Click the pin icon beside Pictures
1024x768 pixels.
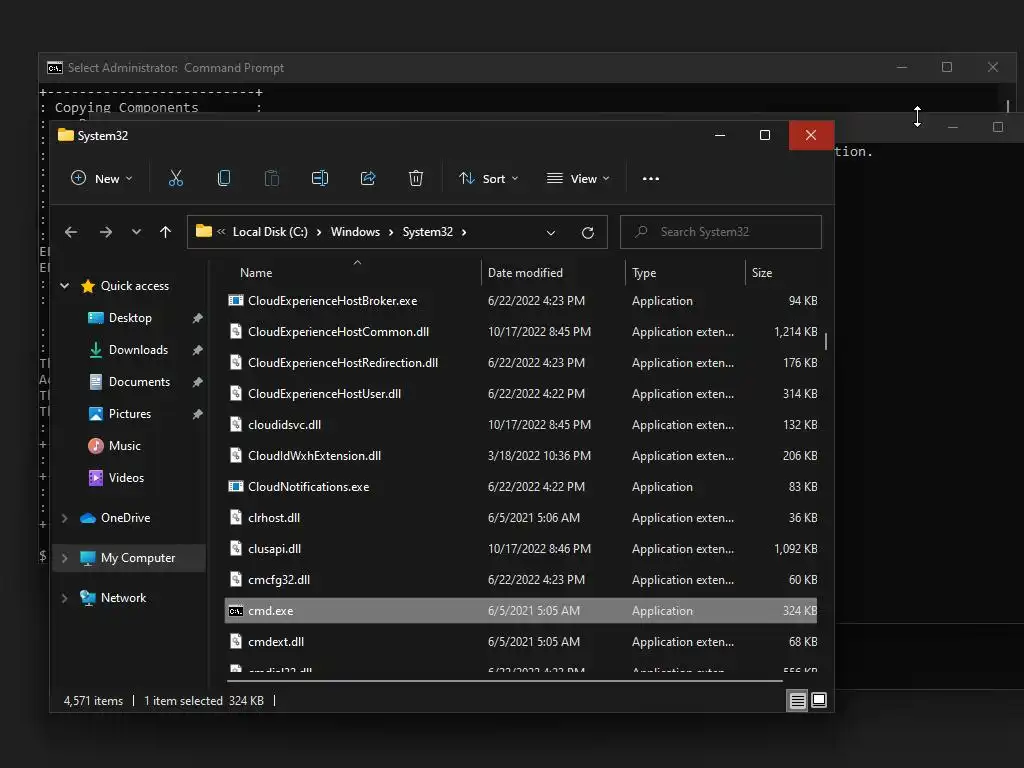[197, 414]
